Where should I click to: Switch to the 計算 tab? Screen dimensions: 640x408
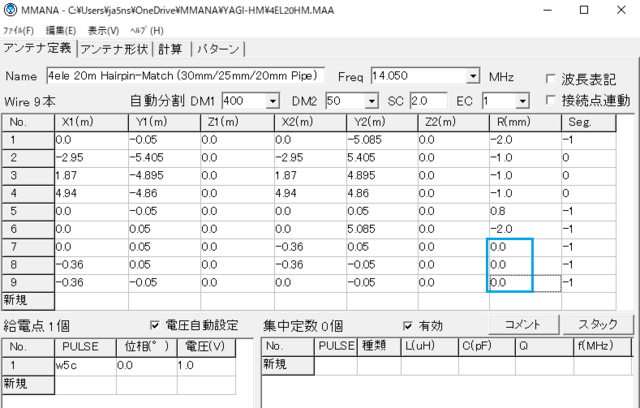(x=171, y=49)
